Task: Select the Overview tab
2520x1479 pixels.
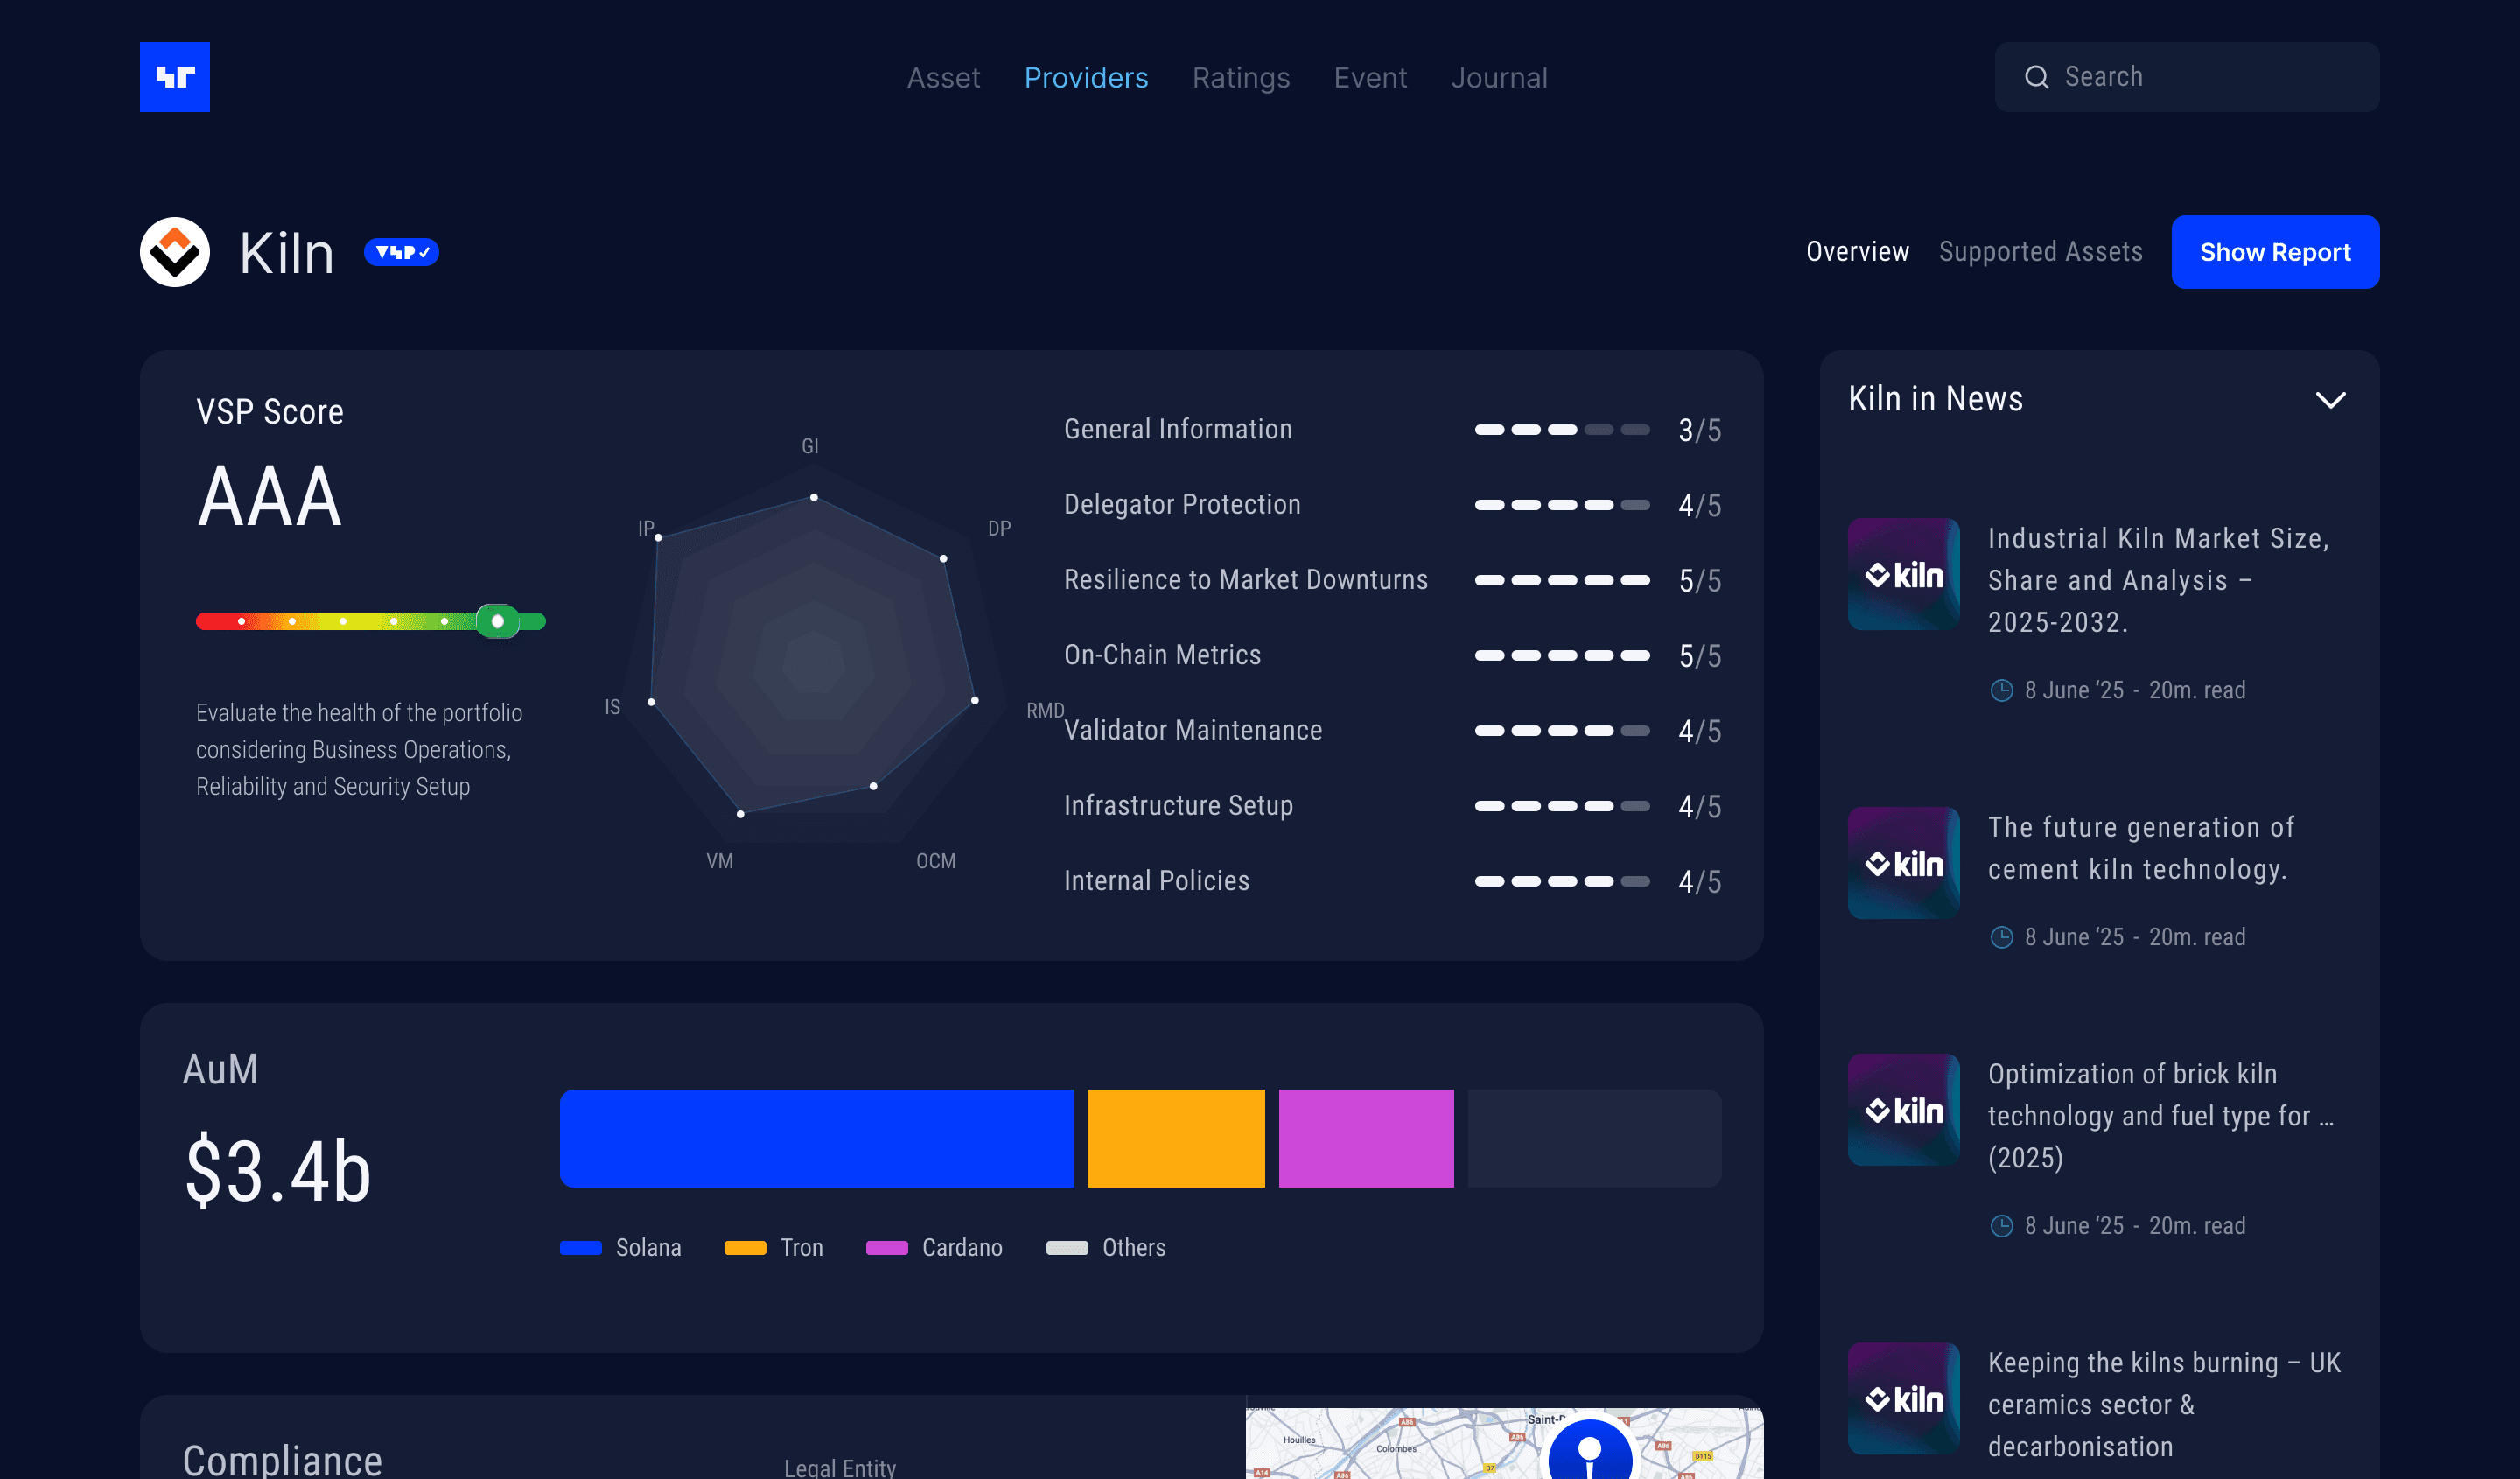Action: point(1857,252)
